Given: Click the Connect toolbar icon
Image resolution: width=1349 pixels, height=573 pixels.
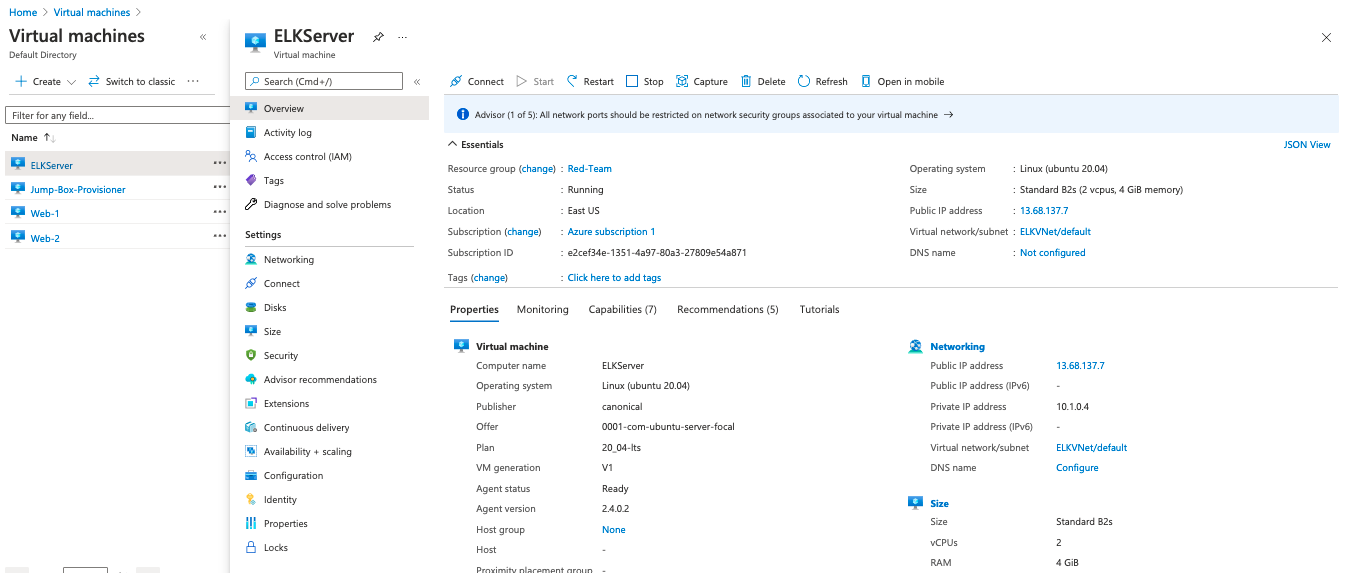Looking at the screenshot, I should point(456,81).
